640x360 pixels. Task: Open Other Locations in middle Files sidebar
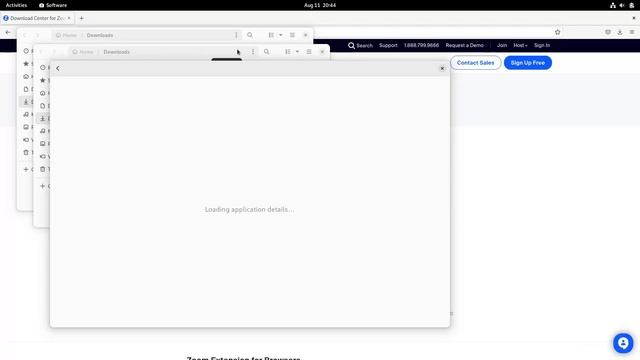coord(44,186)
